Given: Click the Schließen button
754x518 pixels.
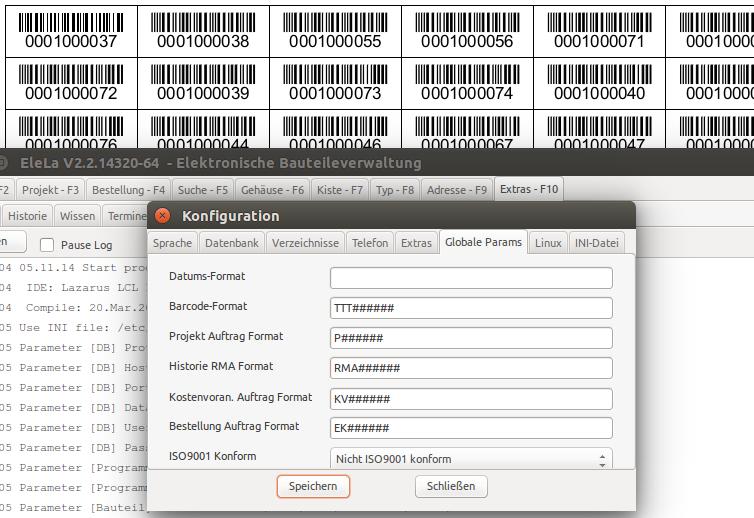Looking at the screenshot, I should [451, 486].
